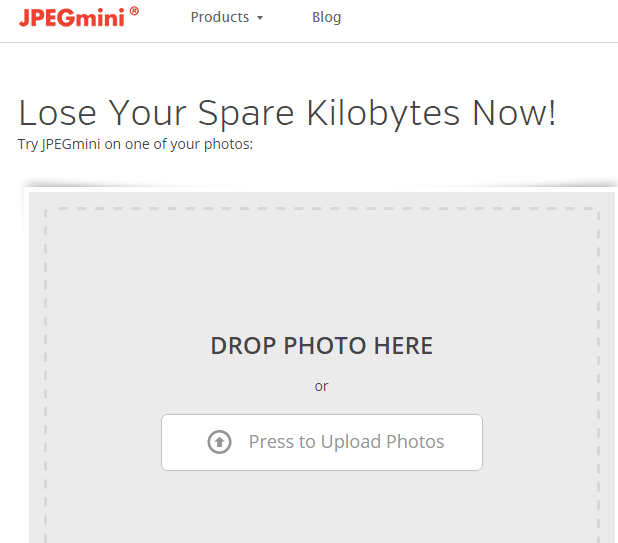Click the "HERE" word in the drop area

[403, 346]
